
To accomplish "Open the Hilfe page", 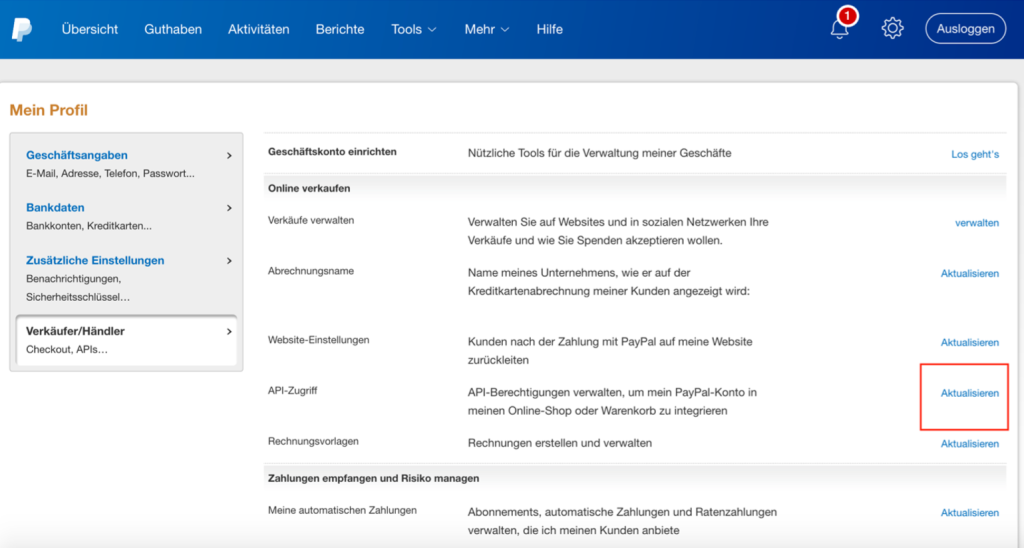I will point(549,29).
